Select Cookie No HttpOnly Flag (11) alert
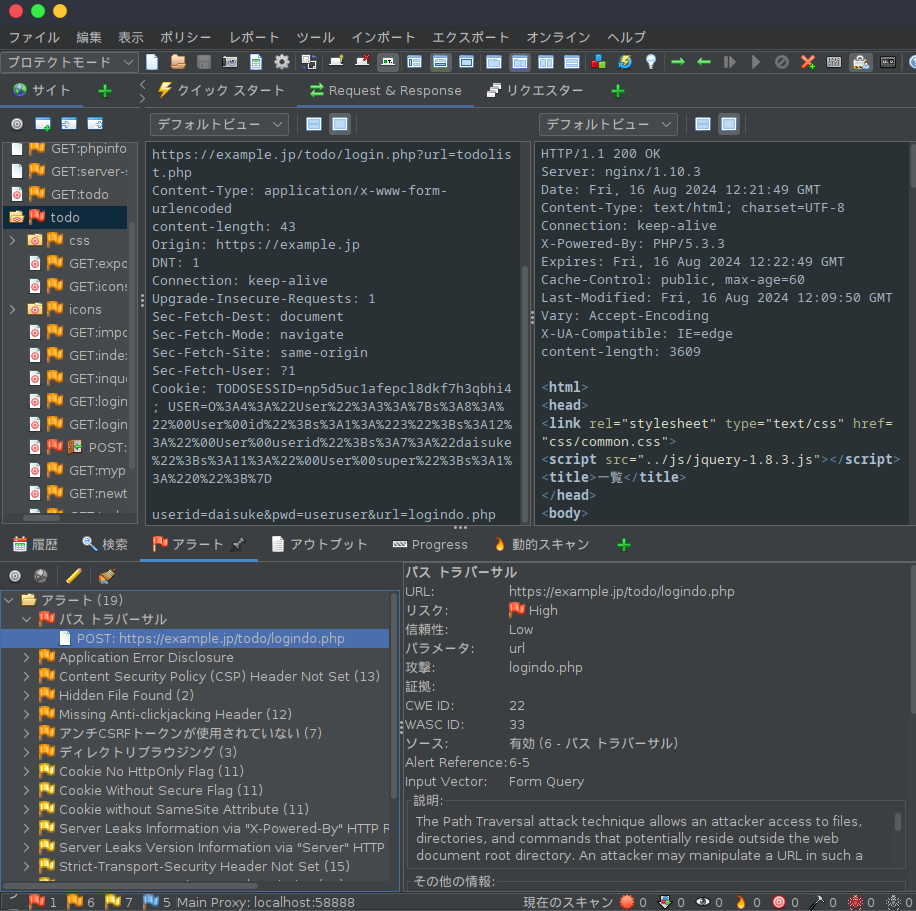The height and width of the screenshot is (911, 916). pyautogui.click(x=151, y=771)
